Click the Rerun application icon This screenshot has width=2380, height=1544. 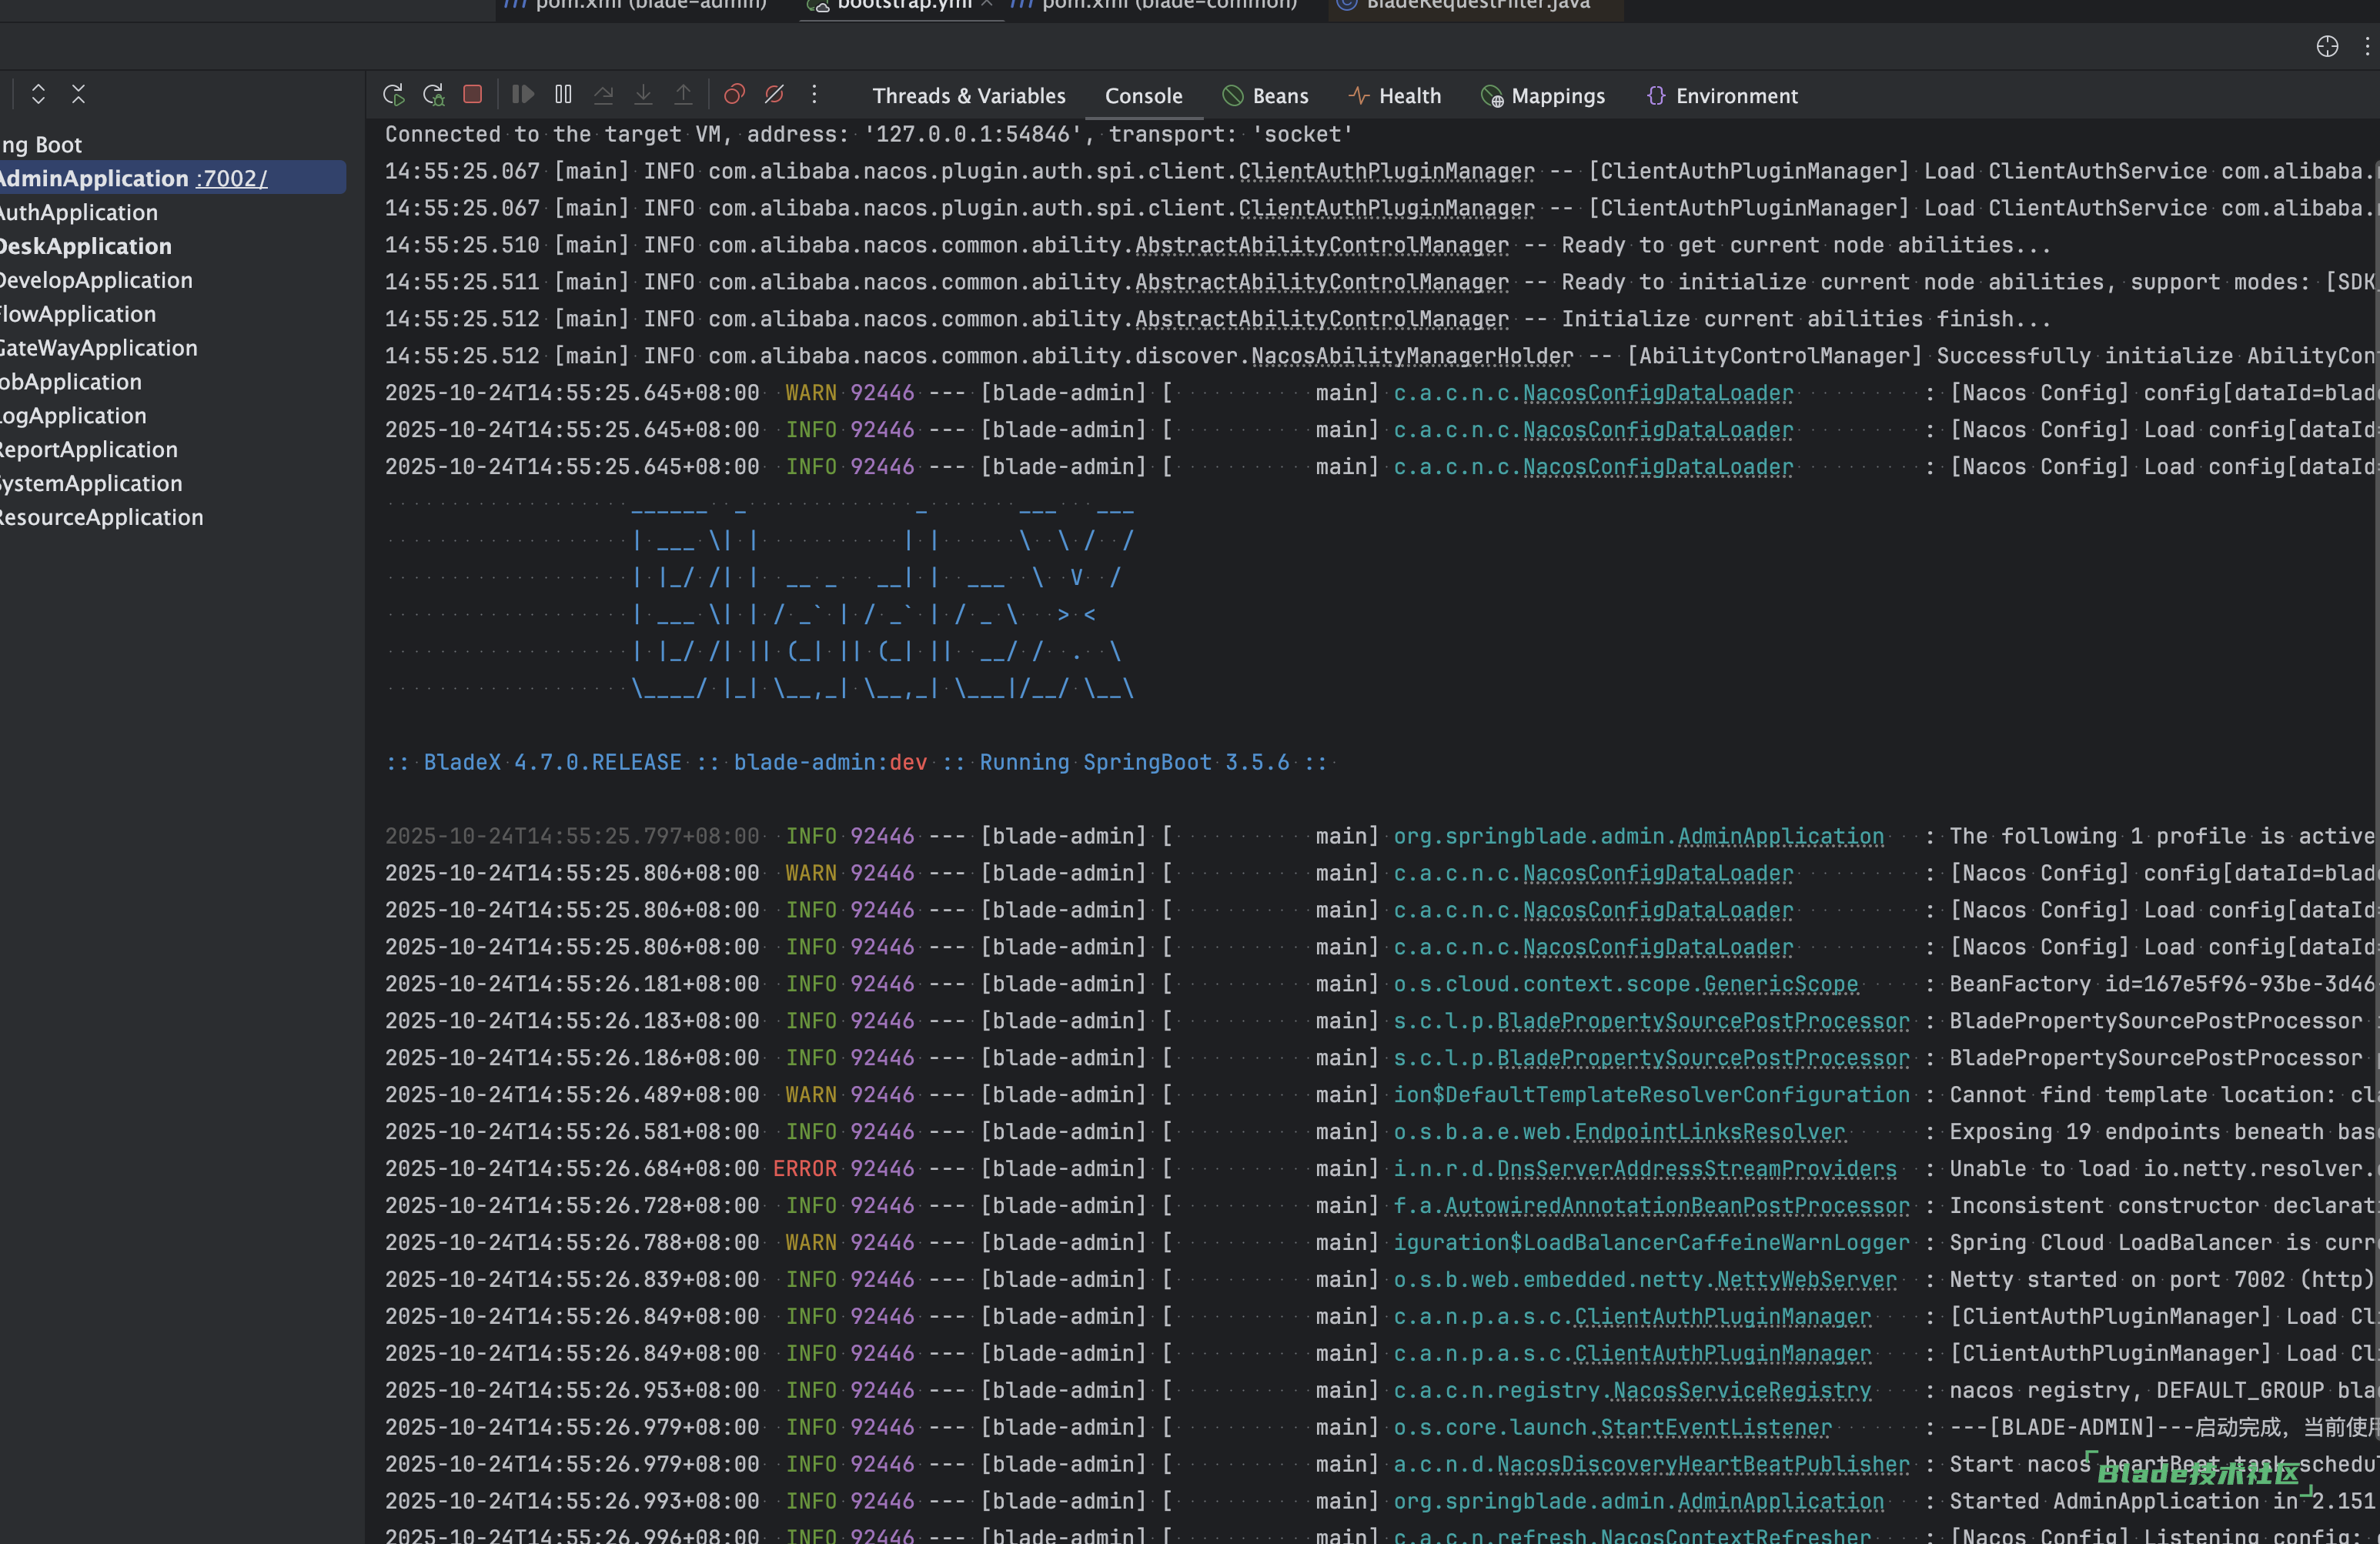(393, 95)
